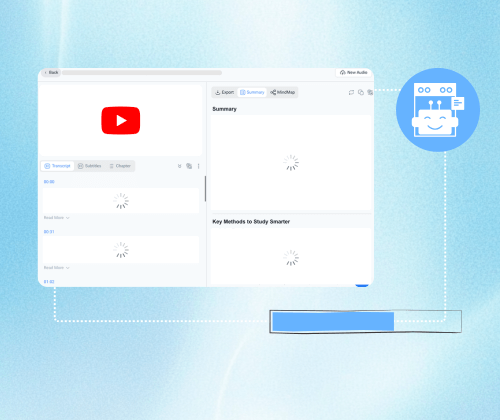Click the translate icon in summary toolbar
The image size is (500, 420).
pyautogui.click(x=370, y=92)
